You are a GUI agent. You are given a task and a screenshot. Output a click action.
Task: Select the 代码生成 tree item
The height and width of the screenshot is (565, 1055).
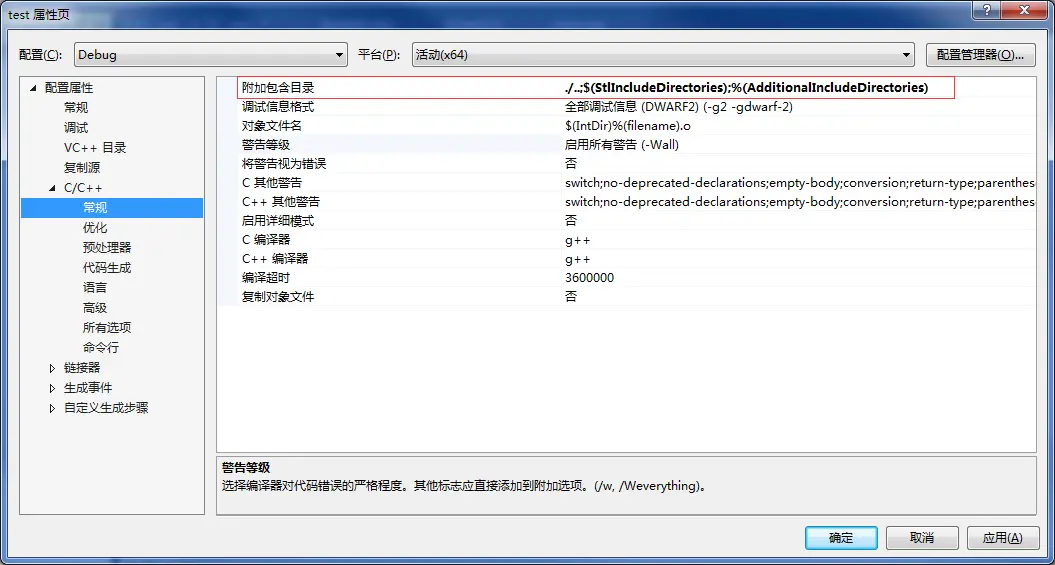pos(107,268)
